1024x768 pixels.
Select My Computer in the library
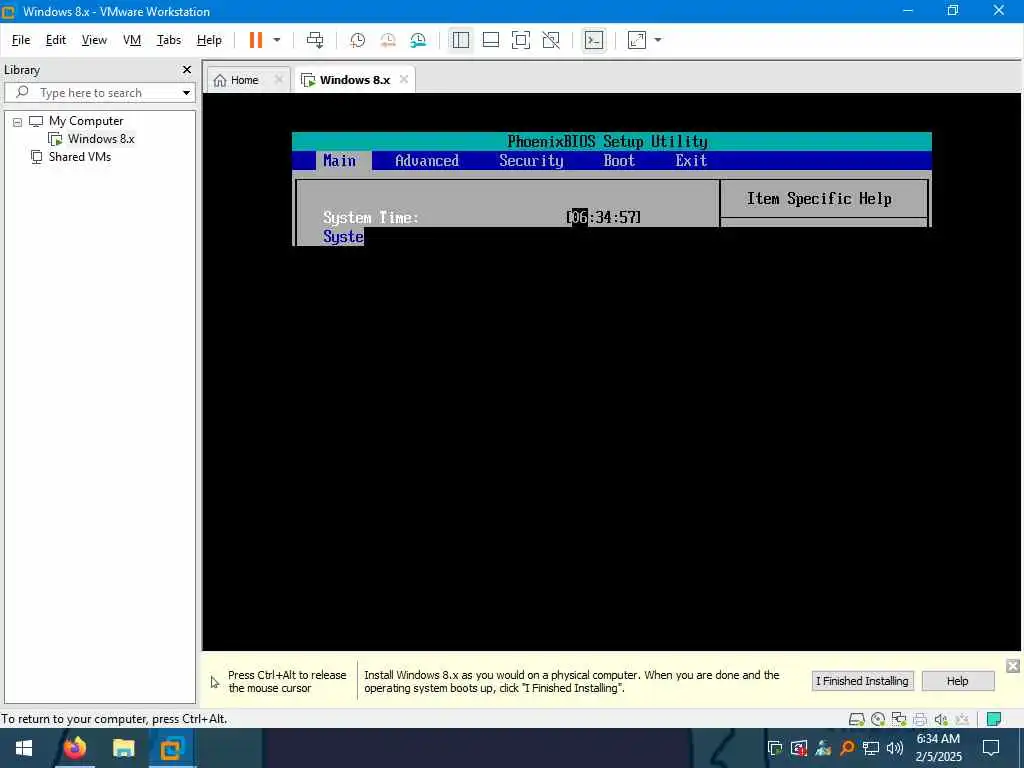click(86, 121)
